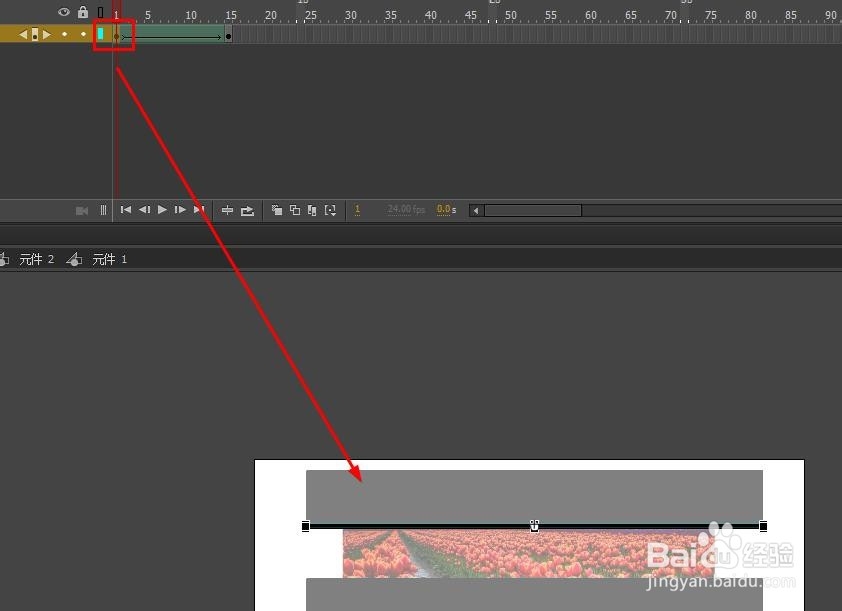Image resolution: width=842 pixels, height=611 pixels.
Task: Toggle the layer's lock dot
Action: click(x=83, y=34)
